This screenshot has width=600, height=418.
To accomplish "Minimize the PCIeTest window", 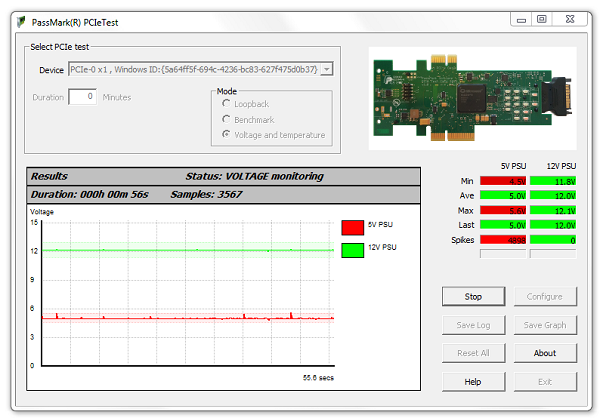I will click(x=521, y=20).
